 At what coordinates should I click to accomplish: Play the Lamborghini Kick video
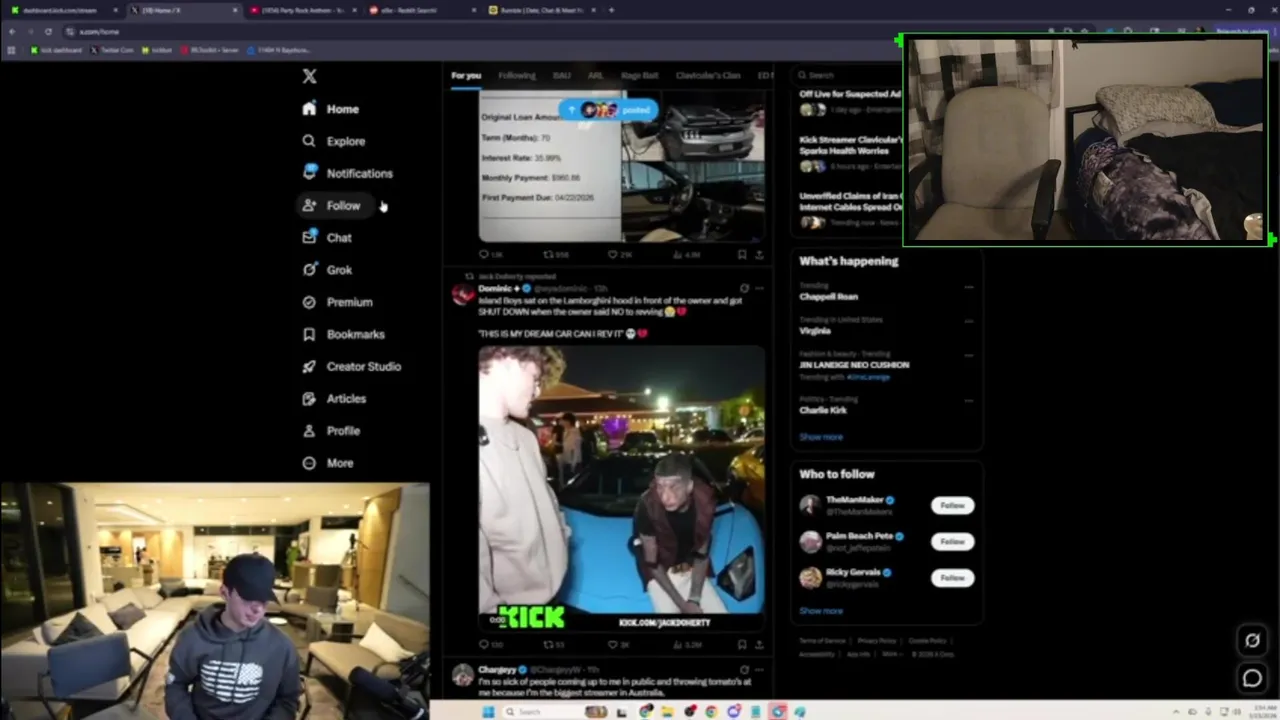[x=621, y=488]
